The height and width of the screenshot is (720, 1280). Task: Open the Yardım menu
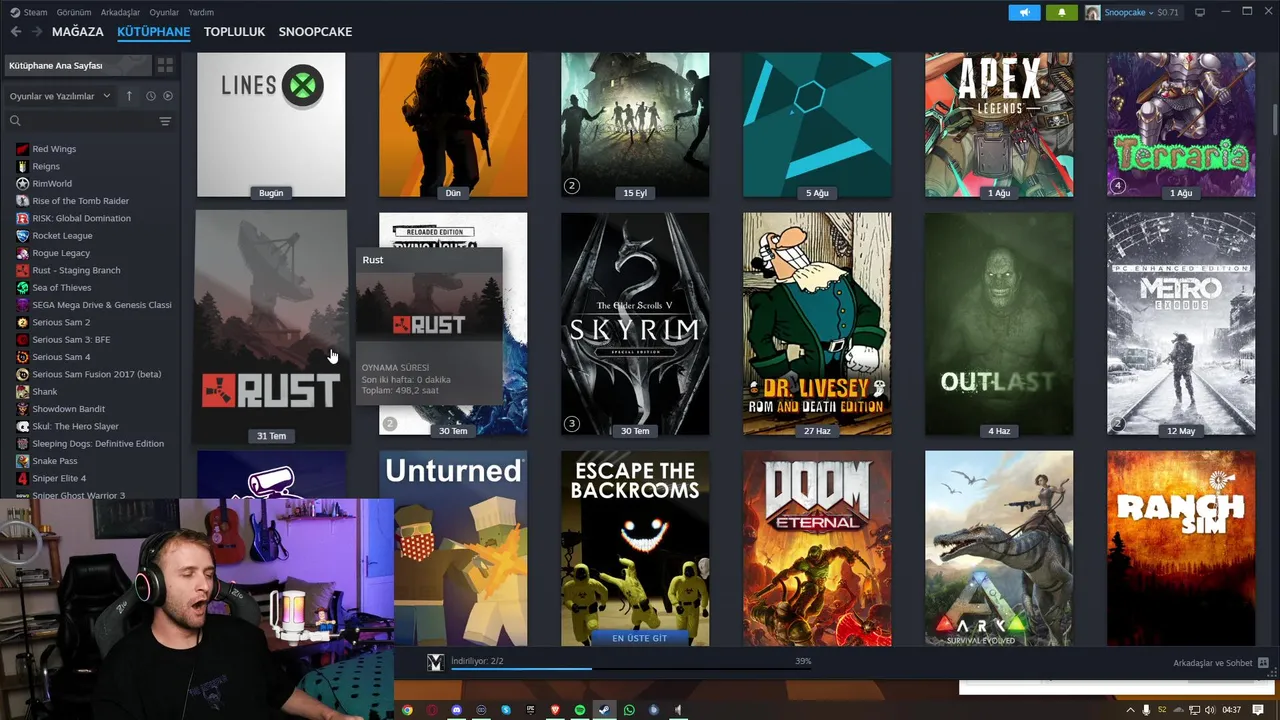pos(201,12)
